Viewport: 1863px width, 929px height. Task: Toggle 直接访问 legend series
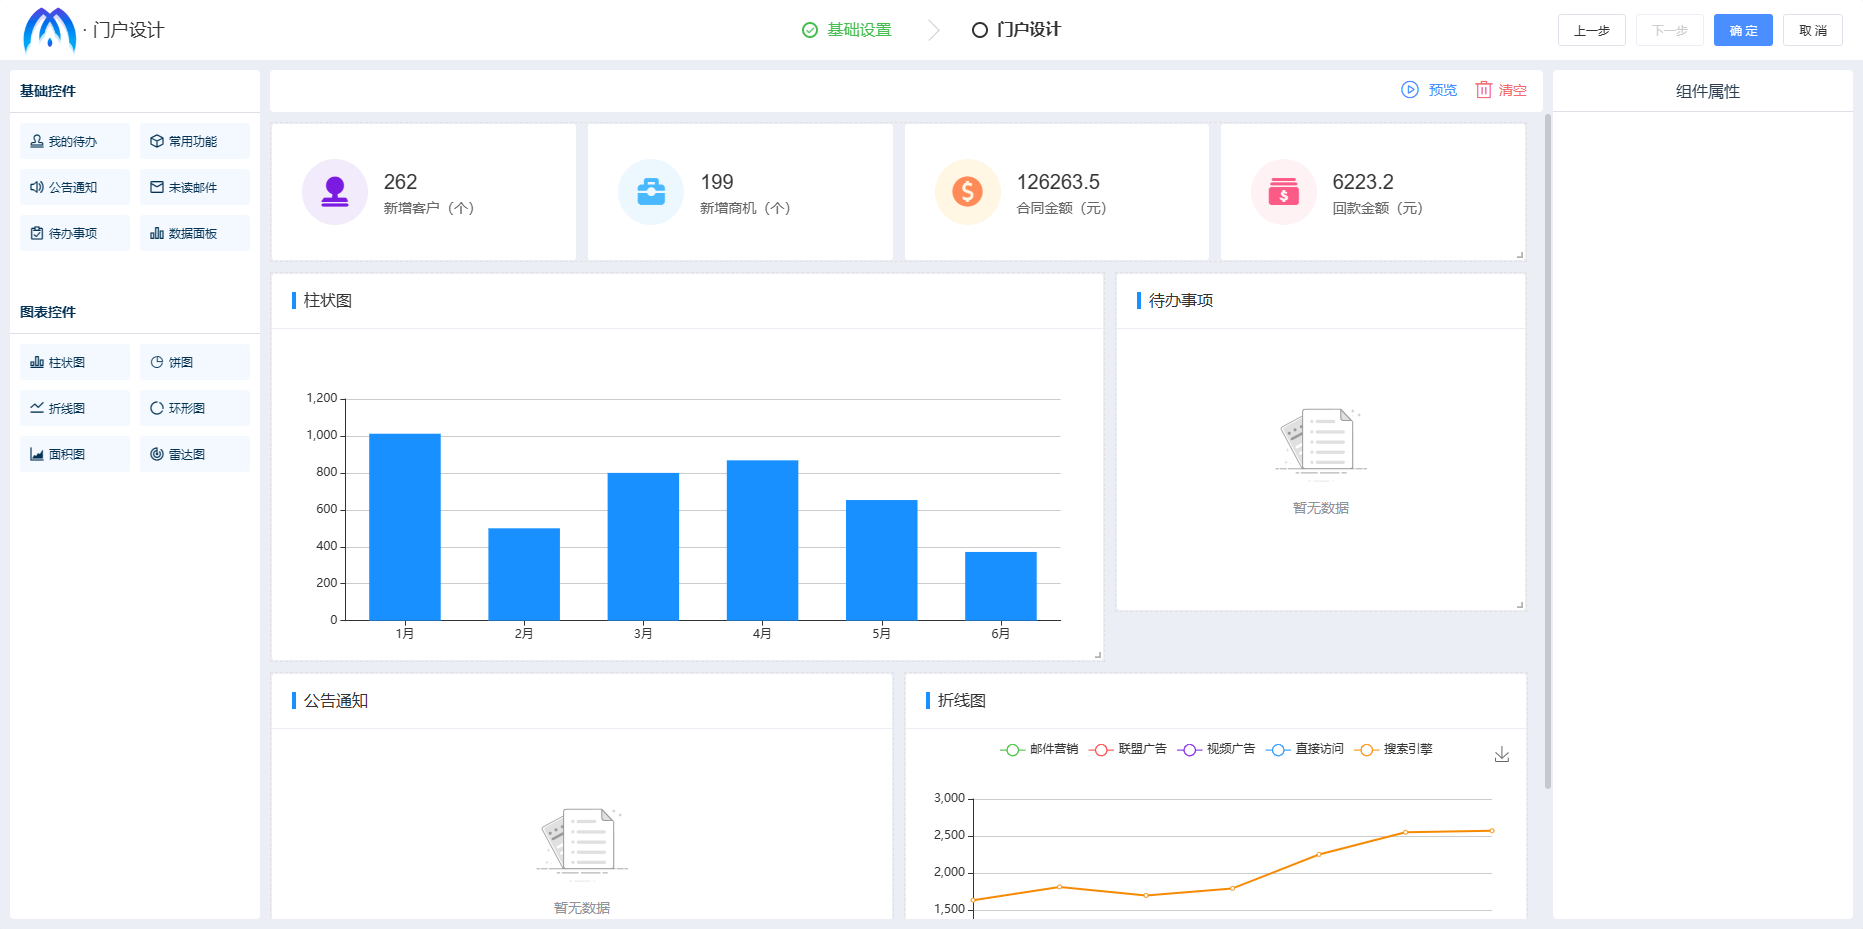[1305, 749]
